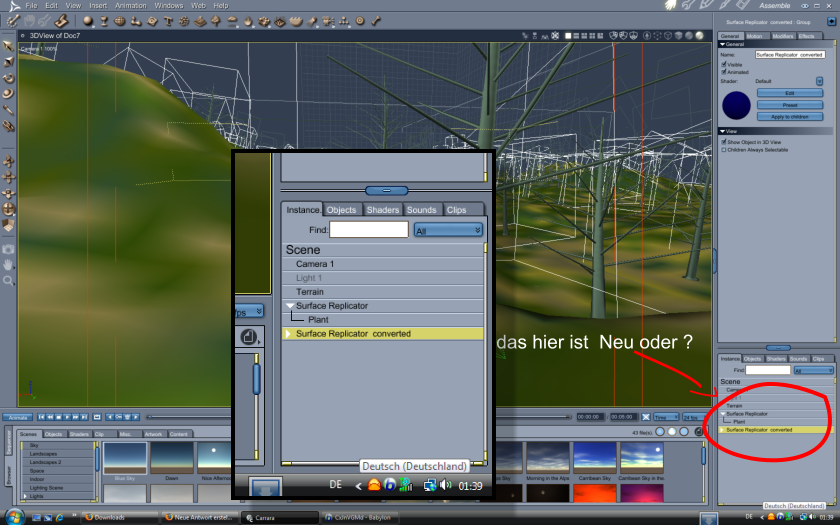Open the Time dropdown on the timeline bar
The image size is (840, 525).
[x=666, y=417]
